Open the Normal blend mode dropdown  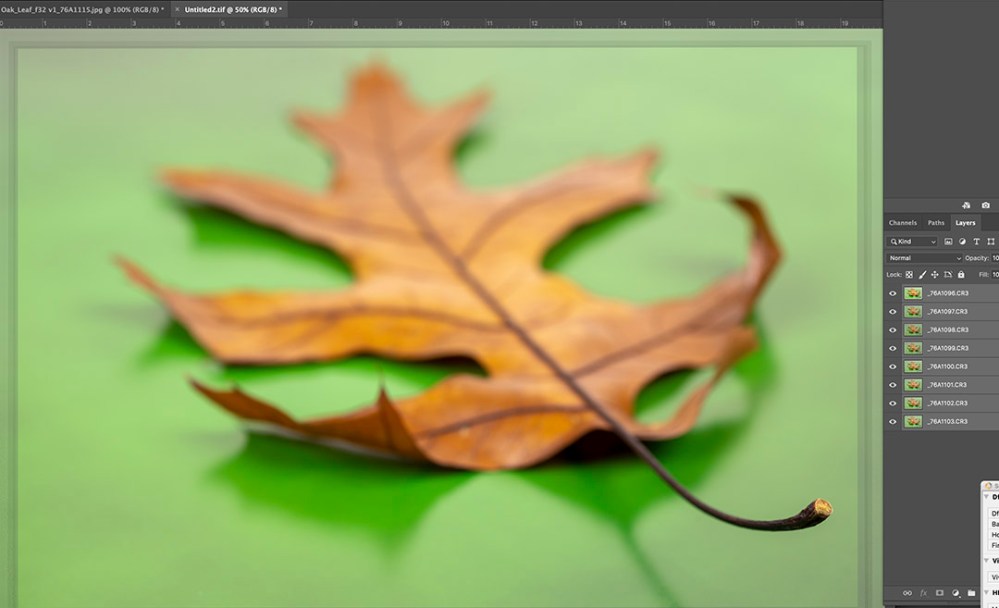(924, 258)
